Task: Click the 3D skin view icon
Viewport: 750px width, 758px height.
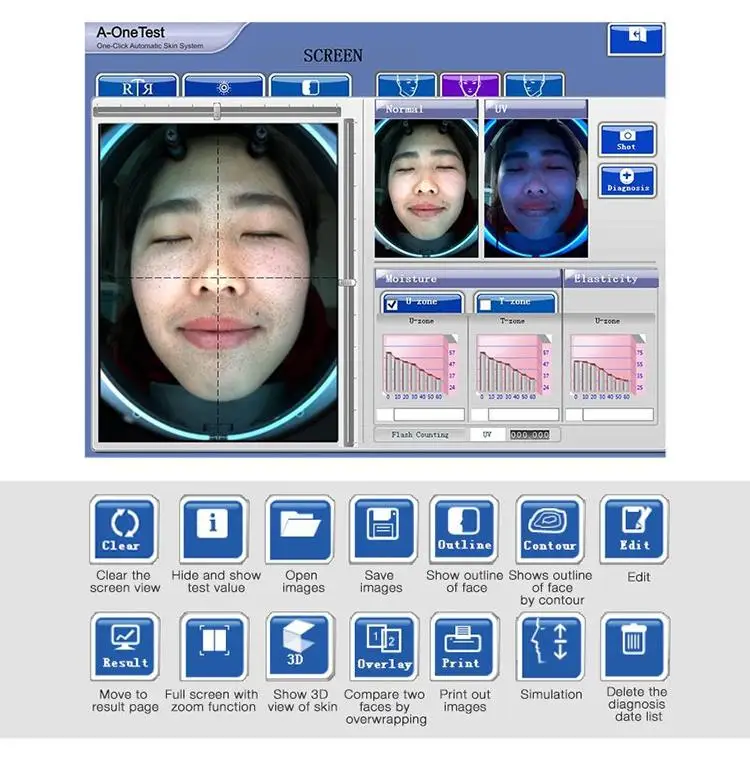Action: (x=300, y=647)
